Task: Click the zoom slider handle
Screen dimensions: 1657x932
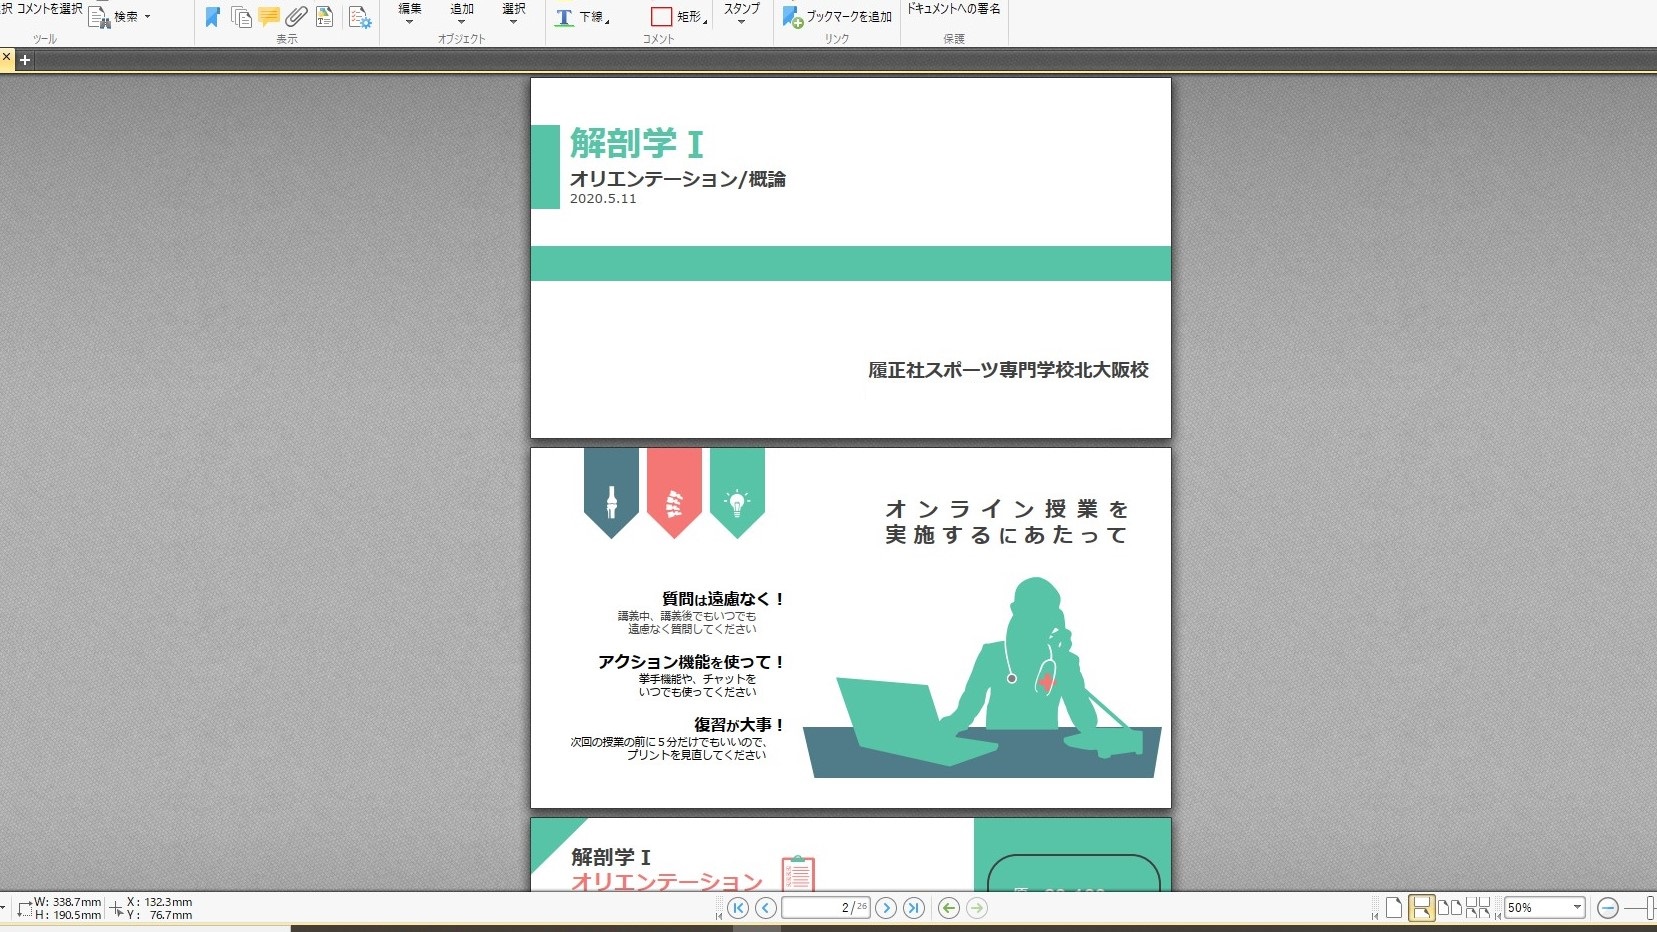Action: 1650,908
